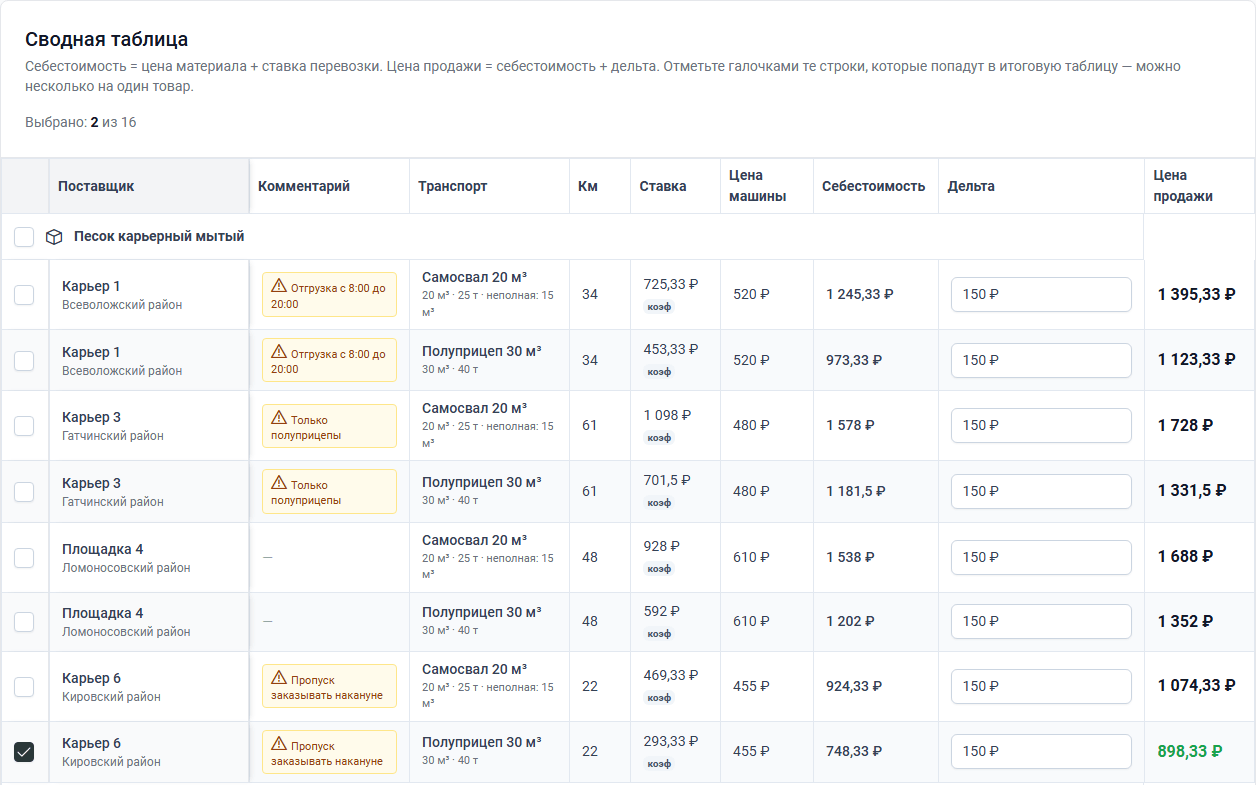The width and height of the screenshot is (1256, 785).
Task: Click the box icon beside Песок карьерный мытый
Action: point(54,237)
